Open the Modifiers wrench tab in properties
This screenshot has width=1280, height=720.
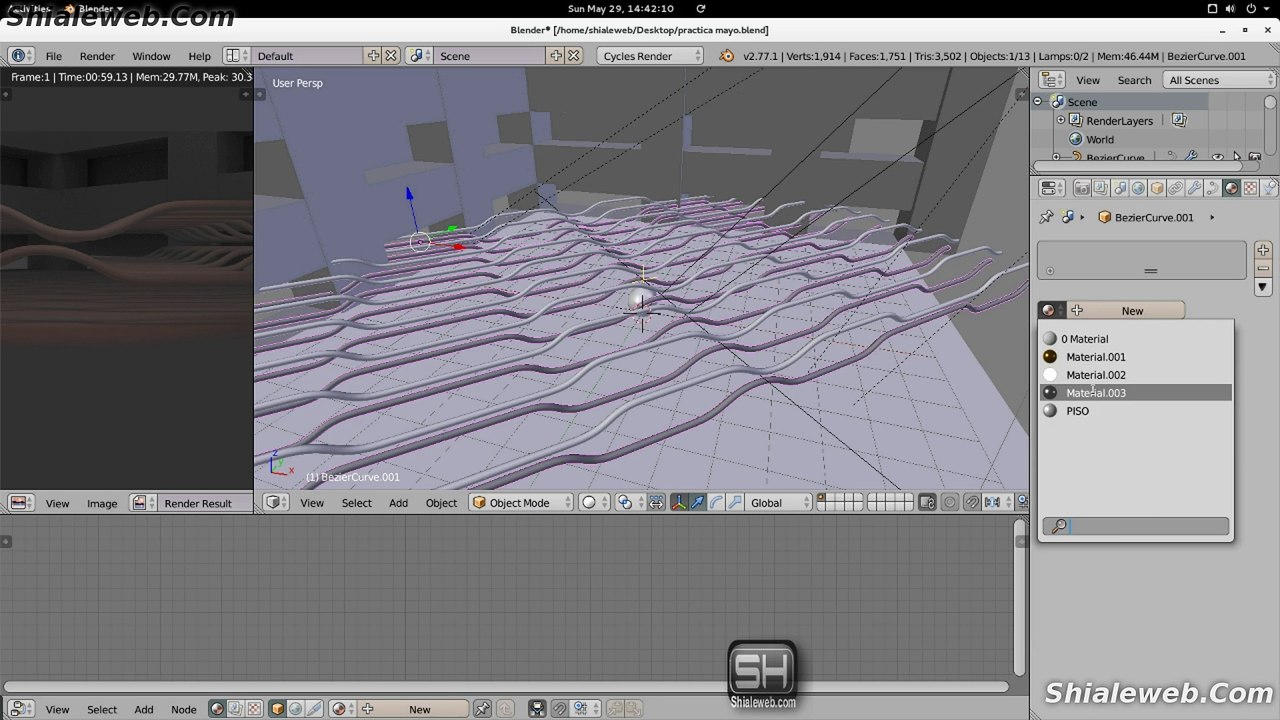pos(1194,188)
